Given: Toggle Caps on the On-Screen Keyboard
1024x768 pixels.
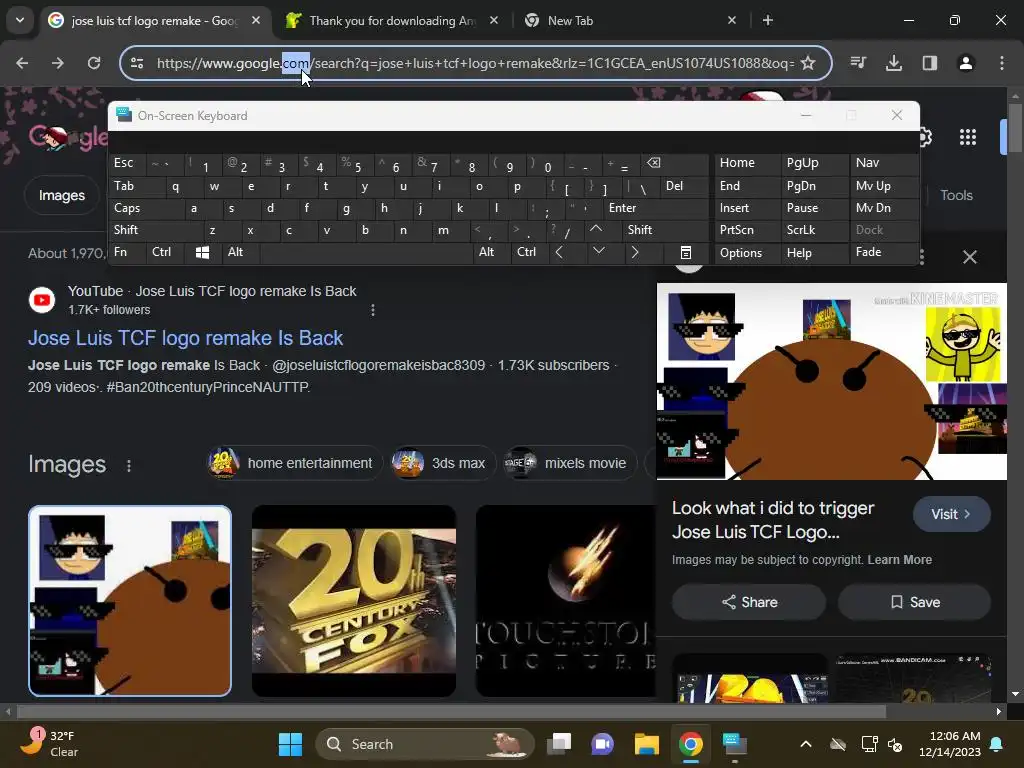Looking at the screenshot, I should [148, 208].
